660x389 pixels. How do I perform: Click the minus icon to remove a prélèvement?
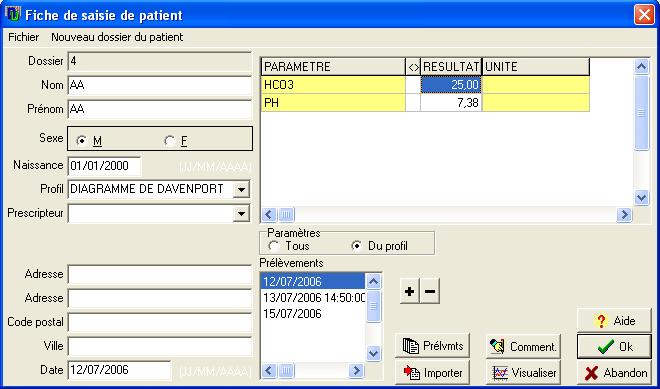[430, 291]
